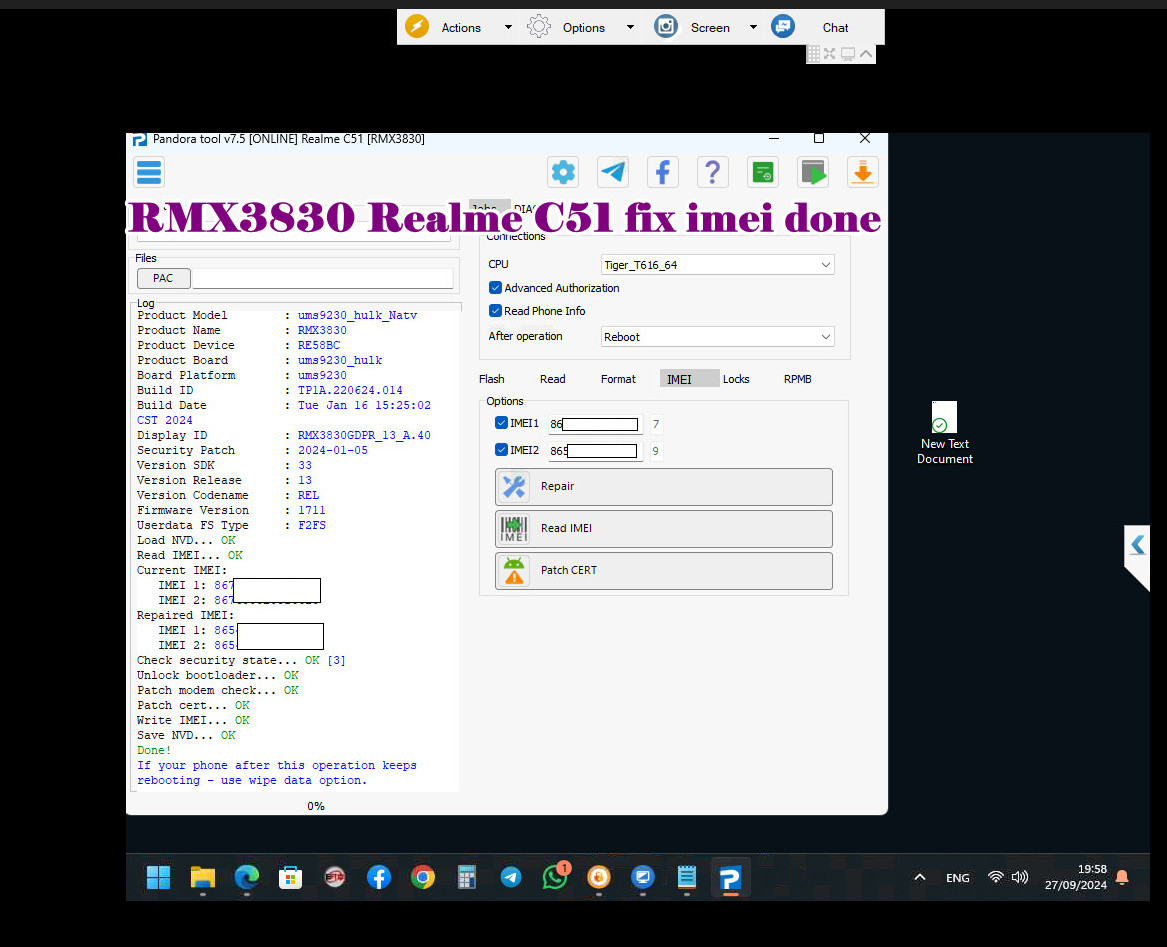
Task: Click the PAC file selection button
Action: [x=163, y=278]
